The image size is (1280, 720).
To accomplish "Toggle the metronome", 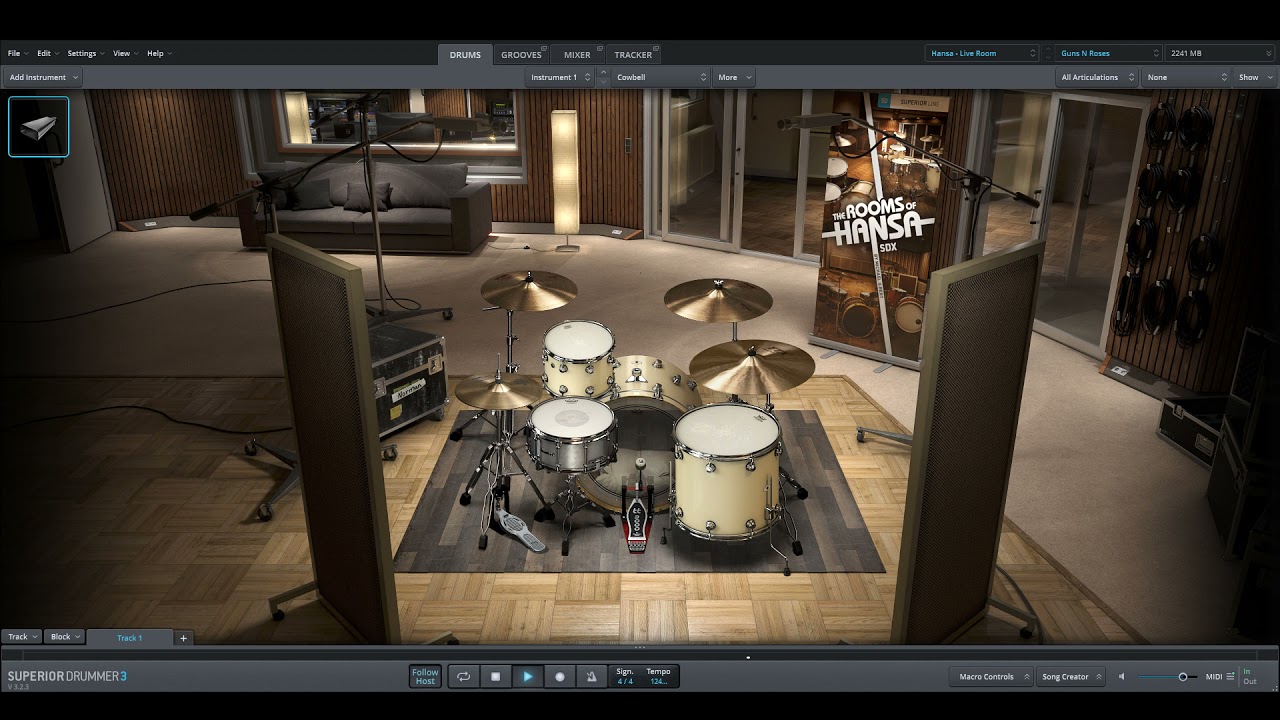I will coord(591,677).
